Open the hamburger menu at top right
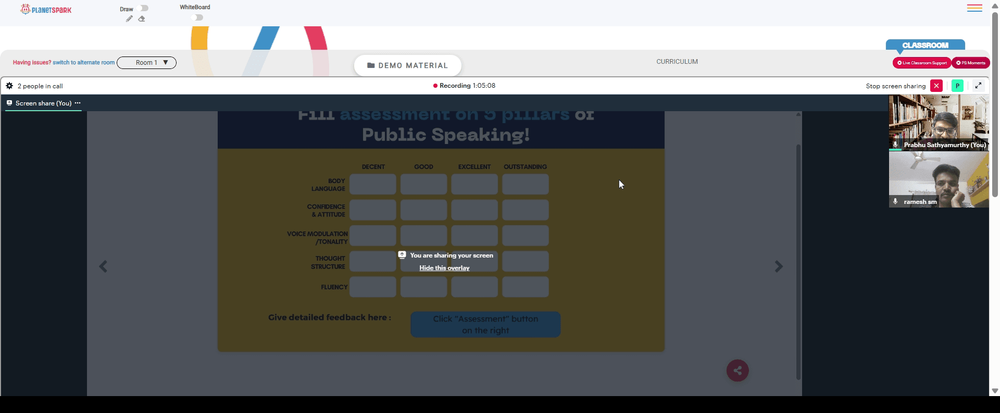This screenshot has height=413, width=1000. click(974, 8)
